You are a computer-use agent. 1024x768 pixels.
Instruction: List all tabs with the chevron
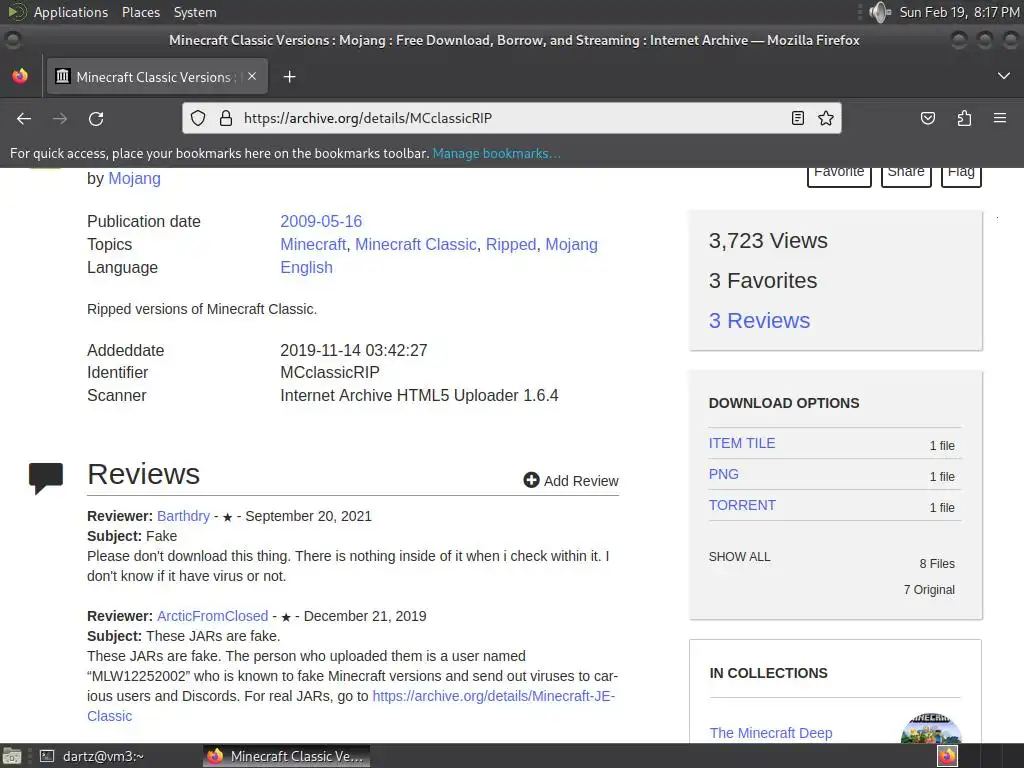pyautogui.click(x=1004, y=76)
